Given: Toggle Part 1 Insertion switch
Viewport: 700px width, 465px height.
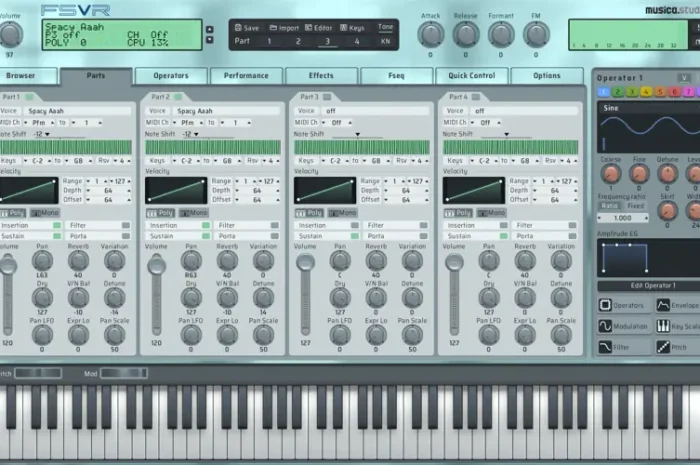Looking at the screenshot, I should pos(57,225).
